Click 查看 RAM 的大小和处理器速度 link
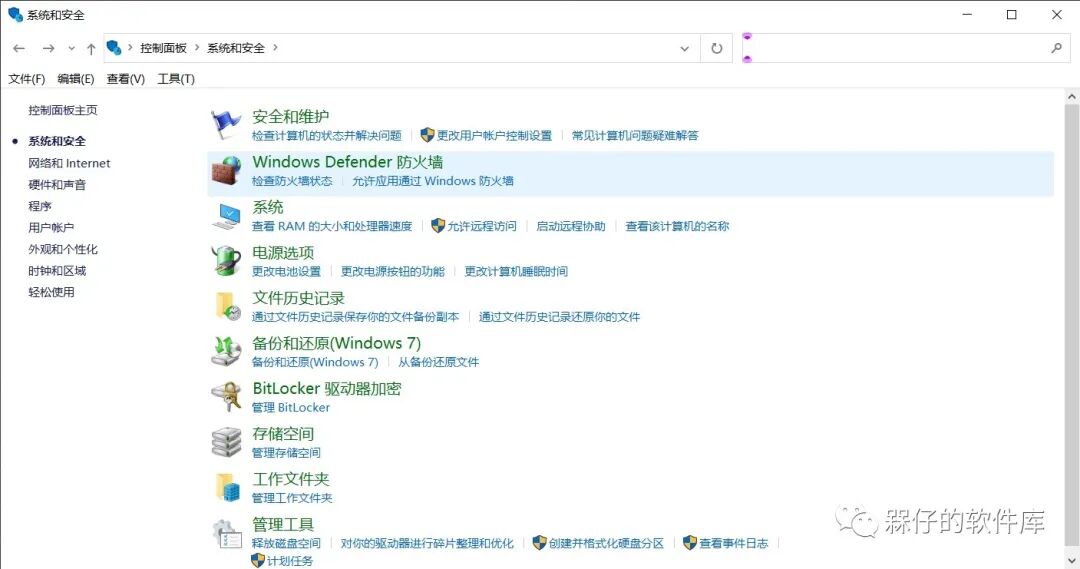 [x=332, y=226]
